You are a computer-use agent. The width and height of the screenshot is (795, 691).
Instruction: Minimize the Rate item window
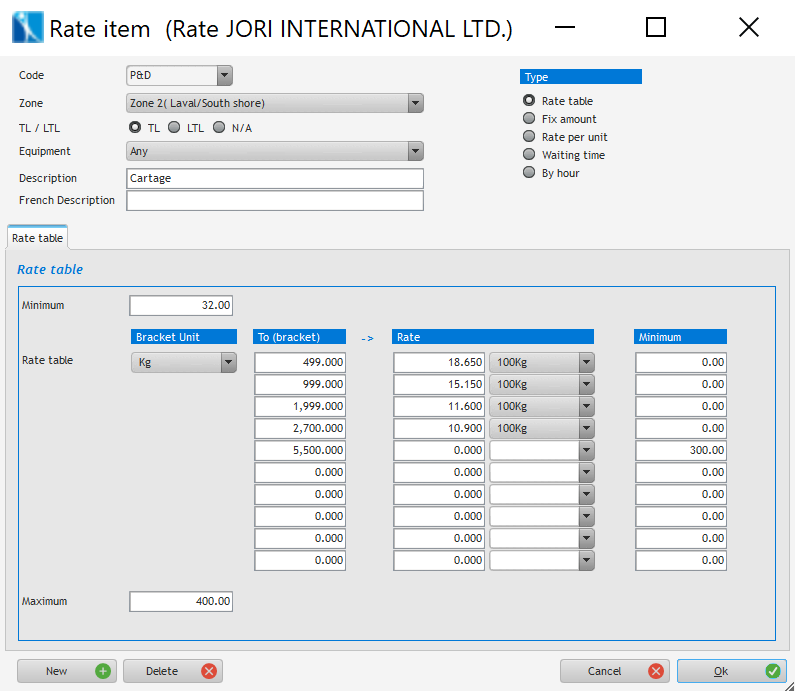tap(564, 27)
